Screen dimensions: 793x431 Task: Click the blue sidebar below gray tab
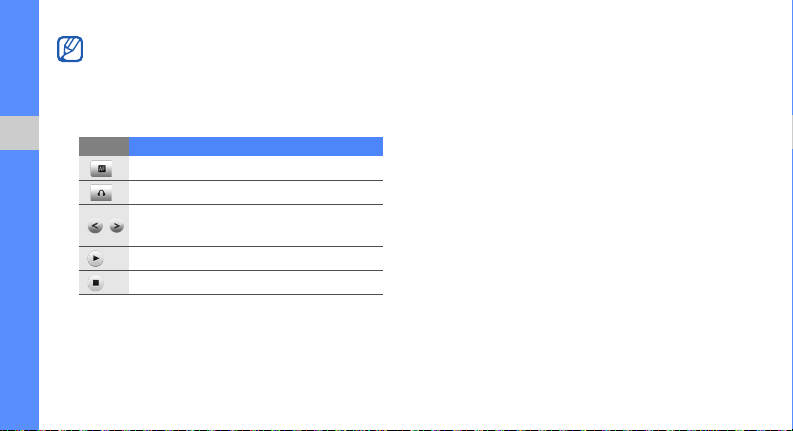[x=19, y=290]
